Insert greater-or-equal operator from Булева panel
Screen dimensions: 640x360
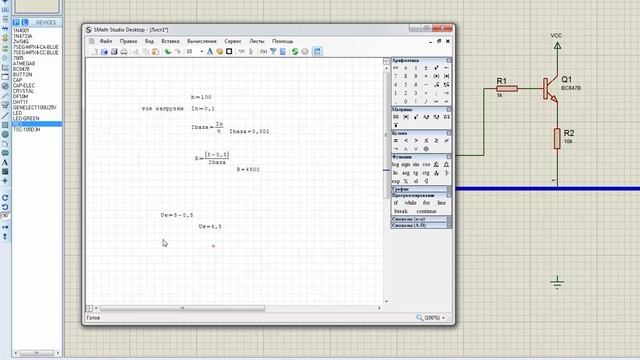pos(436,141)
